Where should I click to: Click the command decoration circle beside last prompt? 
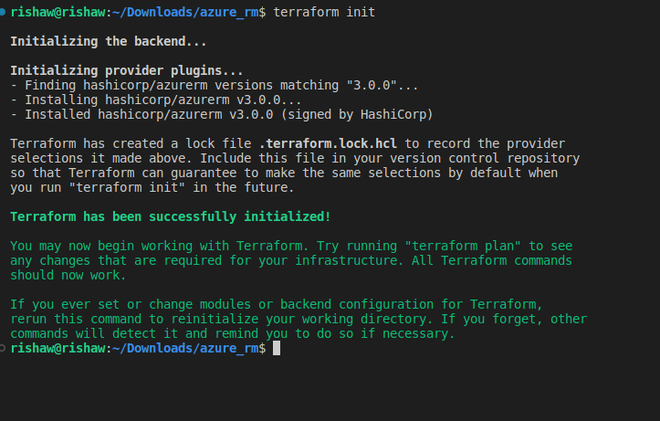pos(4,348)
